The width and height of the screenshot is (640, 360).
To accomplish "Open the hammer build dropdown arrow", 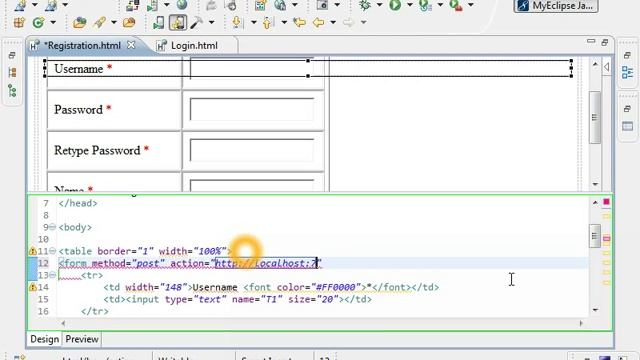I will (x=211, y=22).
